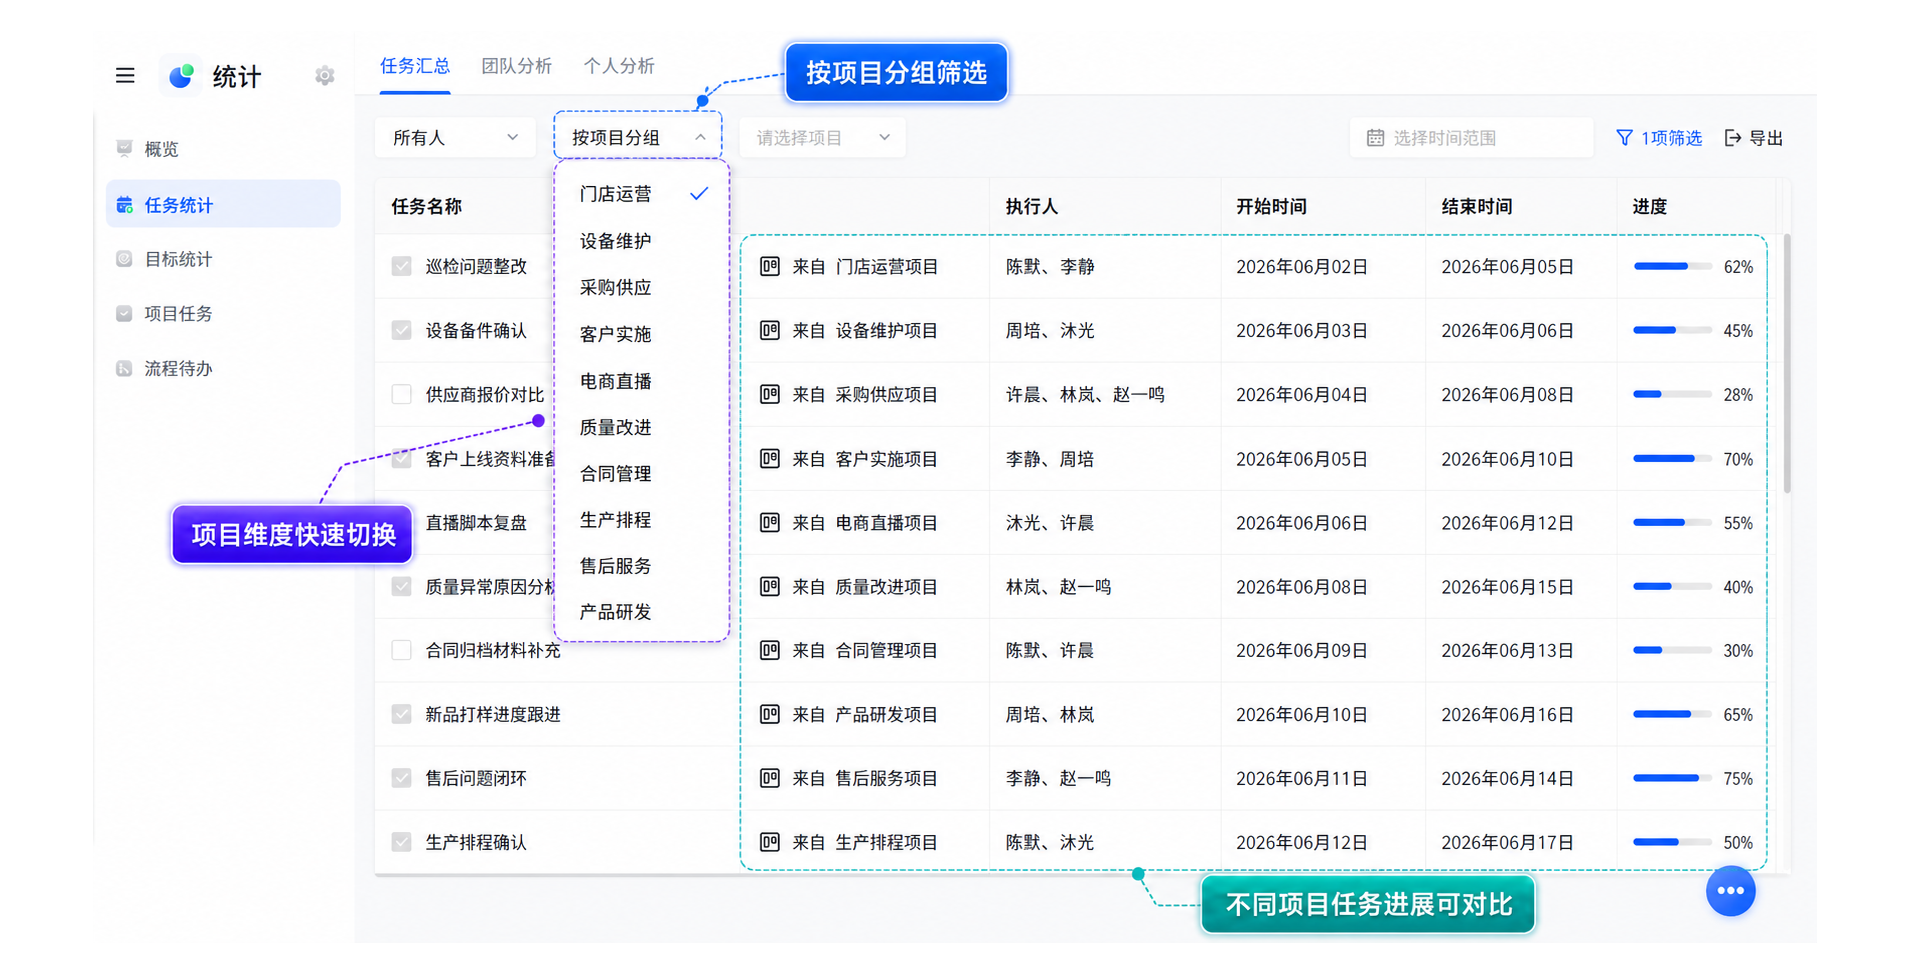Click the 统计 app logo icon
The height and width of the screenshot is (974, 1910).
[x=181, y=76]
